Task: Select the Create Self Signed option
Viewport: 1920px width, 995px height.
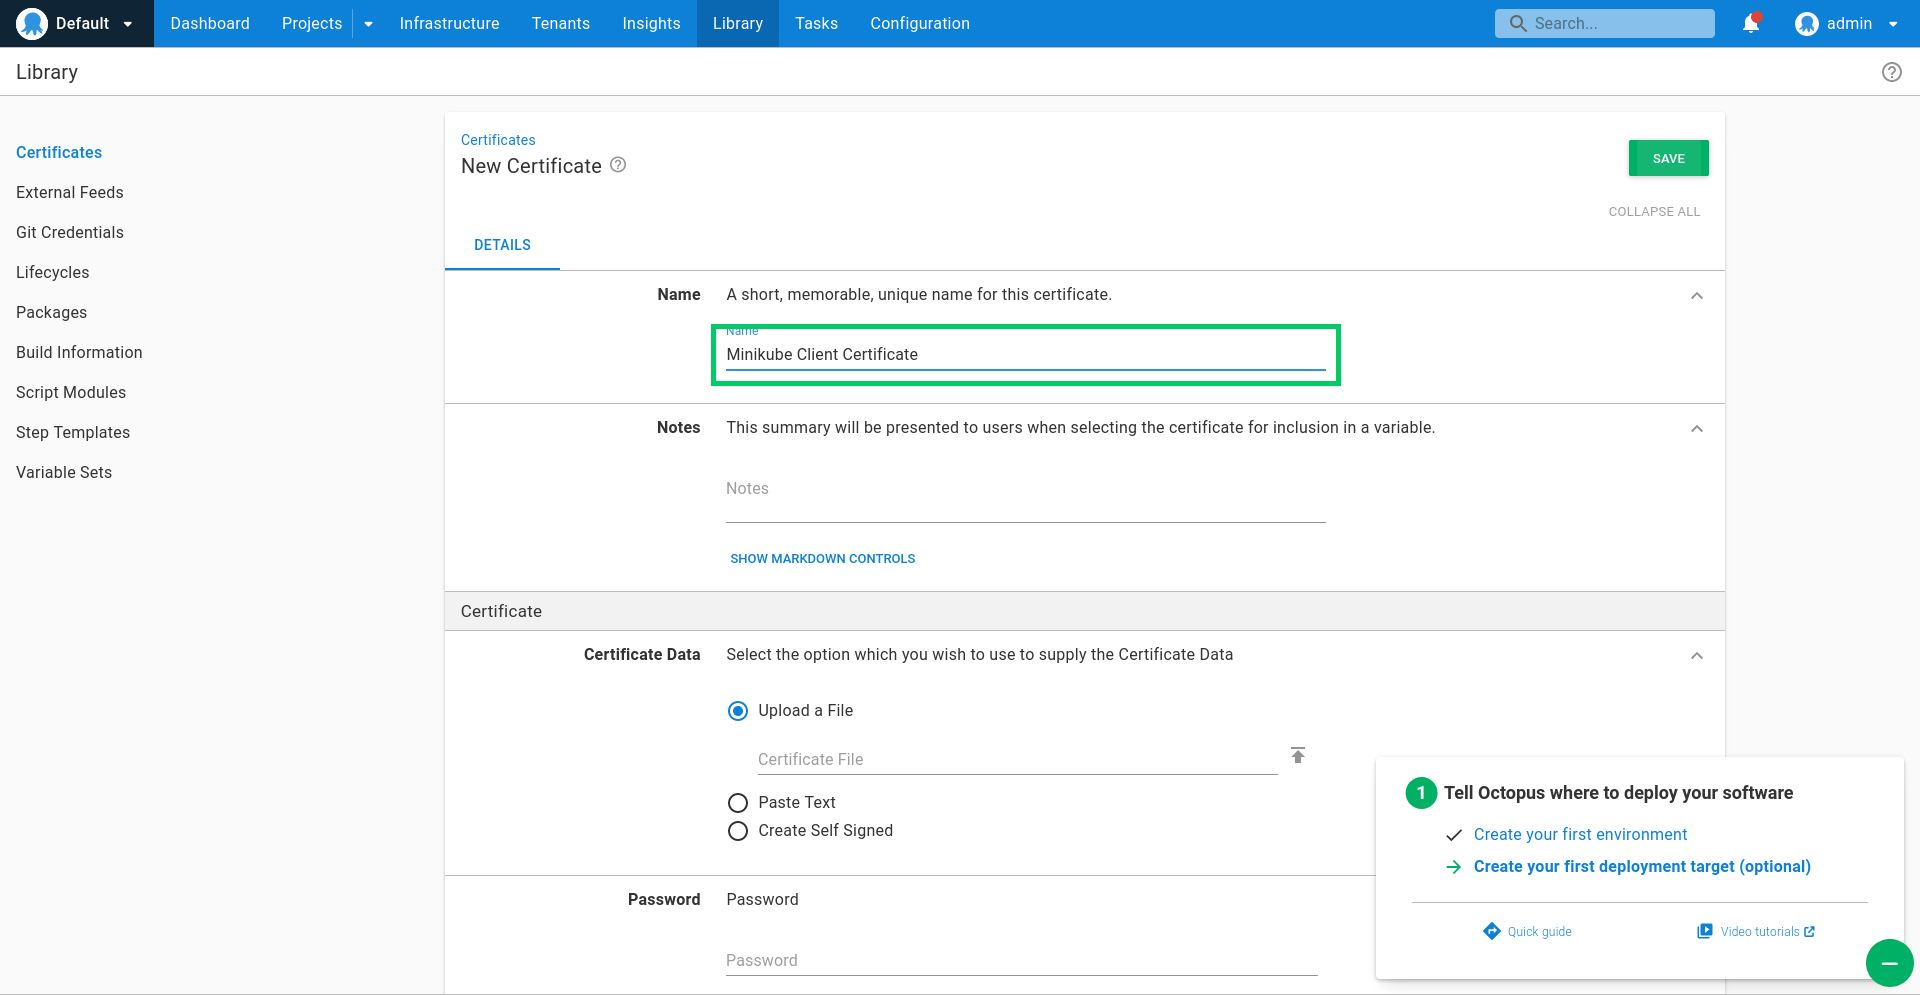Action: pyautogui.click(x=738, y=831)
